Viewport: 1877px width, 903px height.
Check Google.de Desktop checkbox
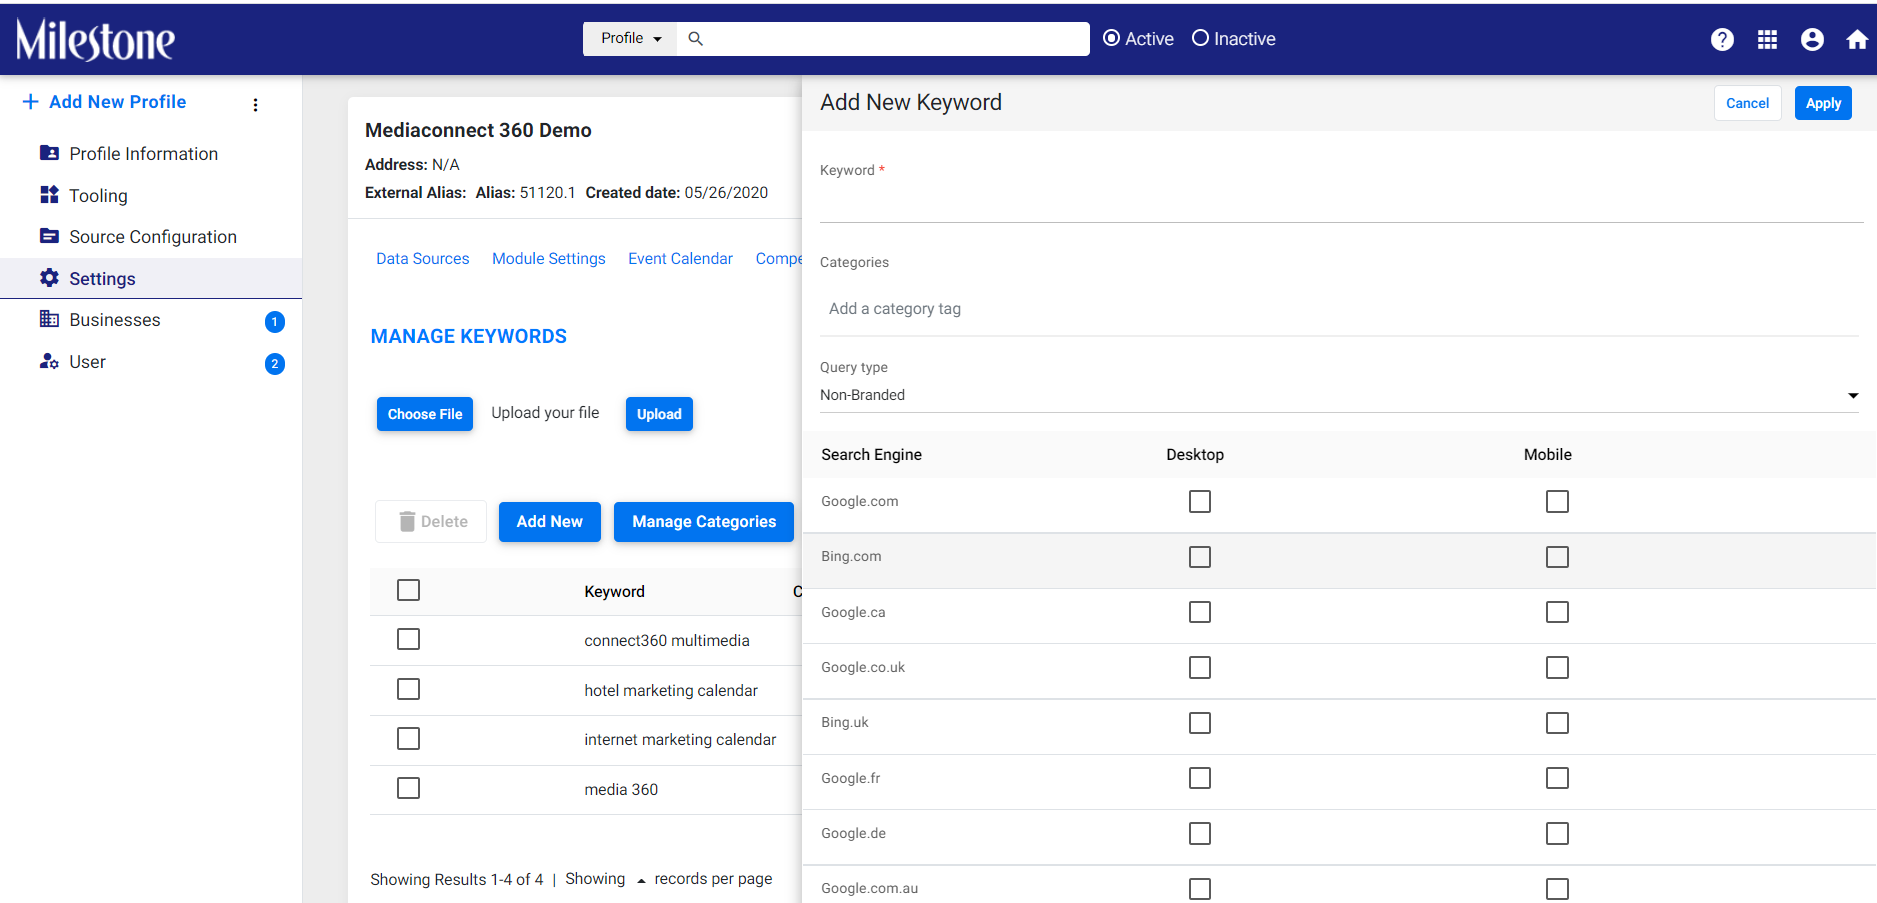tap(1200, 833)
